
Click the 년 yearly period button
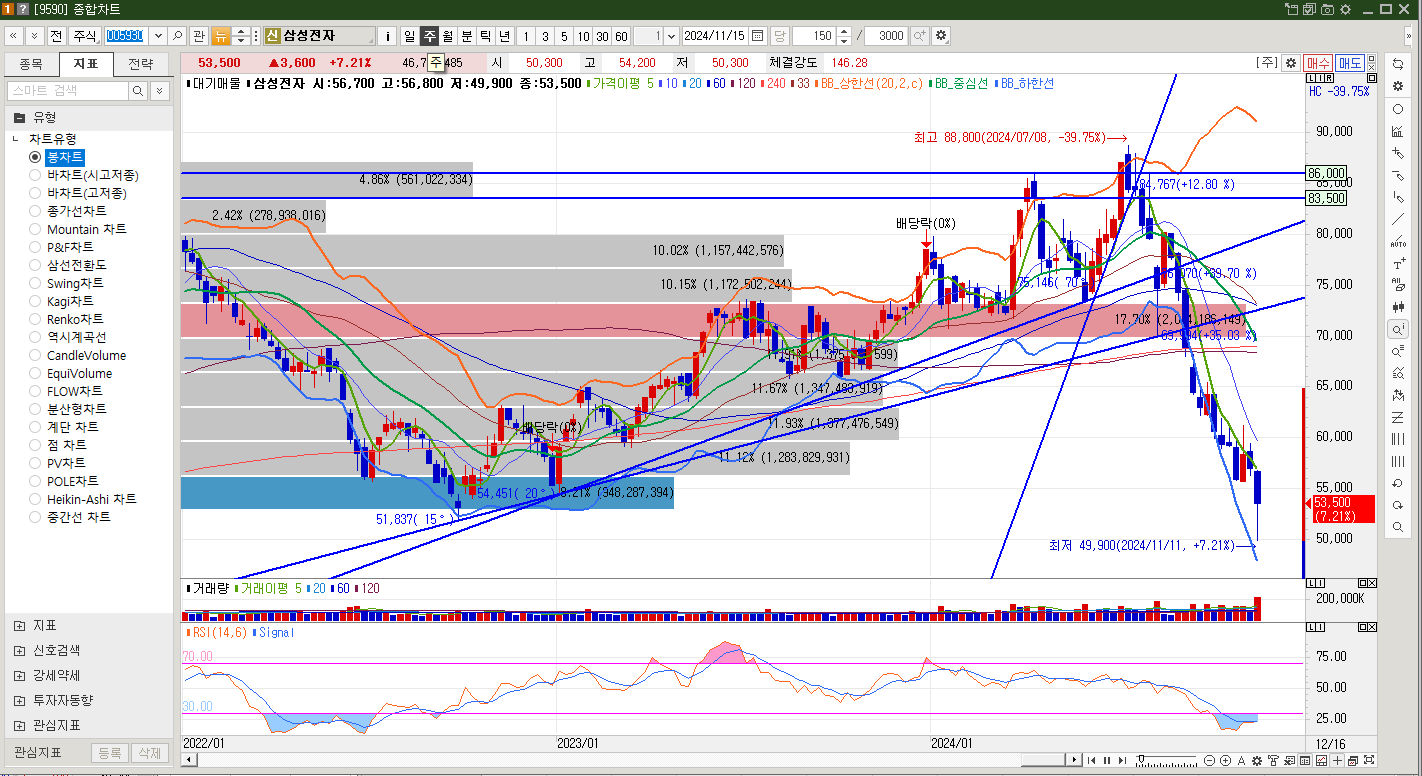coord(504,36)
